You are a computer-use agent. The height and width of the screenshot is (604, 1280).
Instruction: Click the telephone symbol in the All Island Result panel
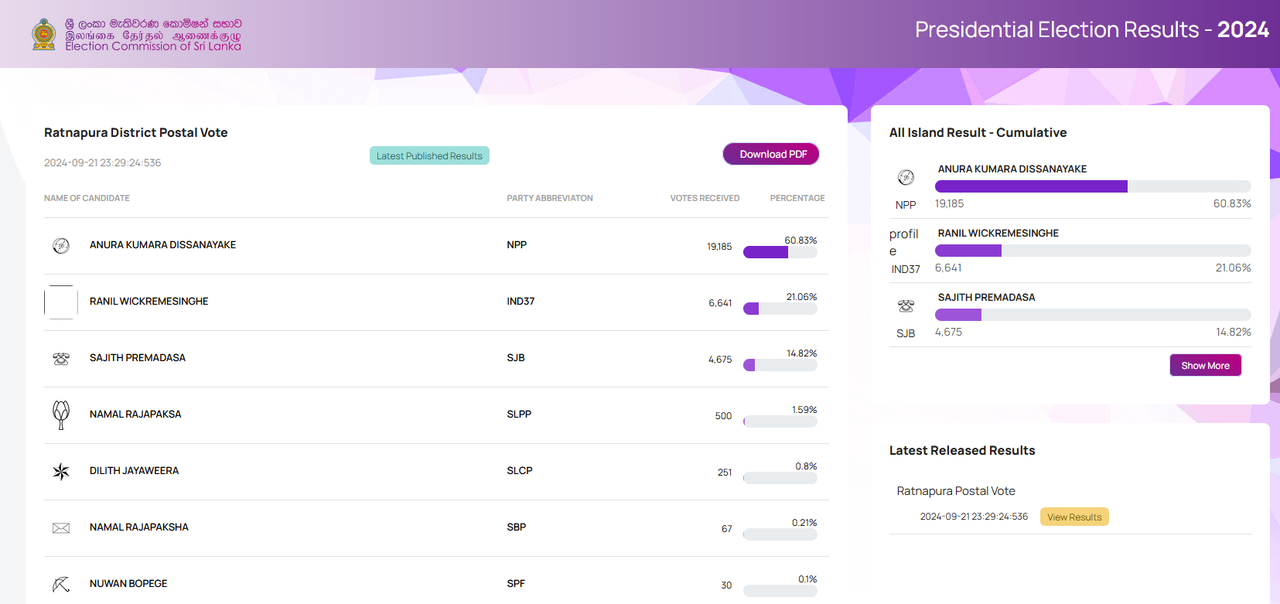[906, 306]
